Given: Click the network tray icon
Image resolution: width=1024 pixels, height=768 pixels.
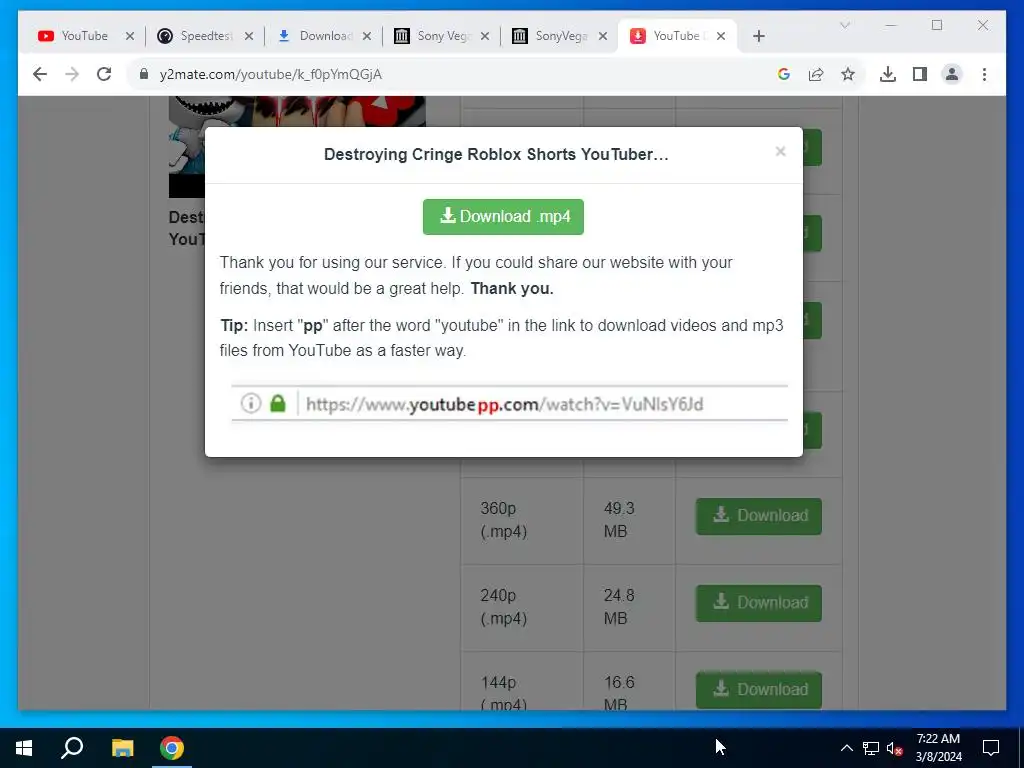Looking at the screenshot, I should [x=871, y=748].
